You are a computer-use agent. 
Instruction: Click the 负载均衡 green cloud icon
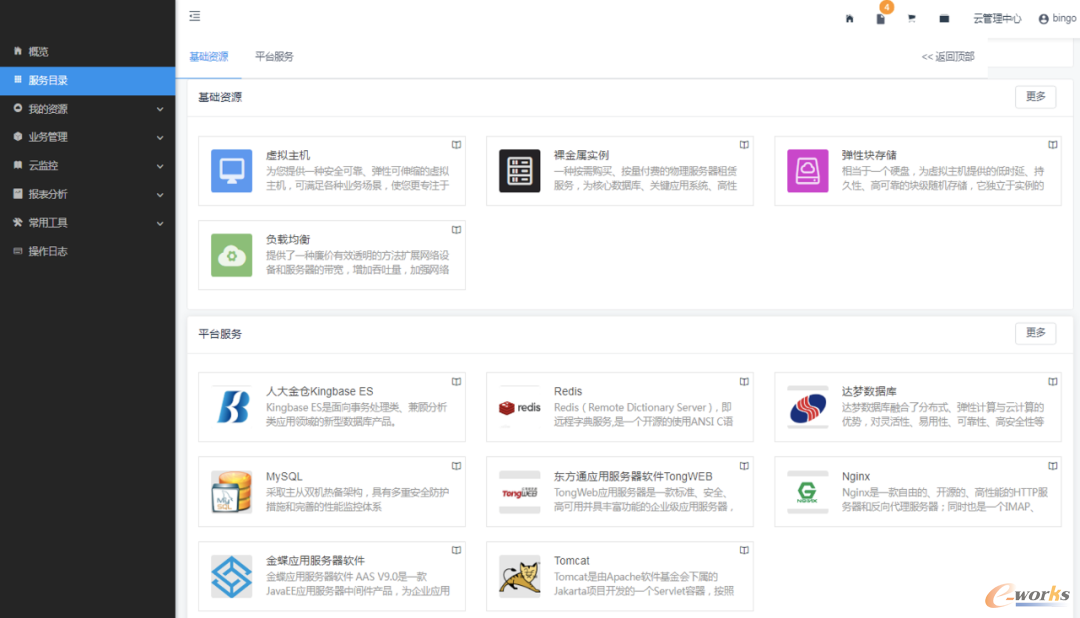[231, 255]
